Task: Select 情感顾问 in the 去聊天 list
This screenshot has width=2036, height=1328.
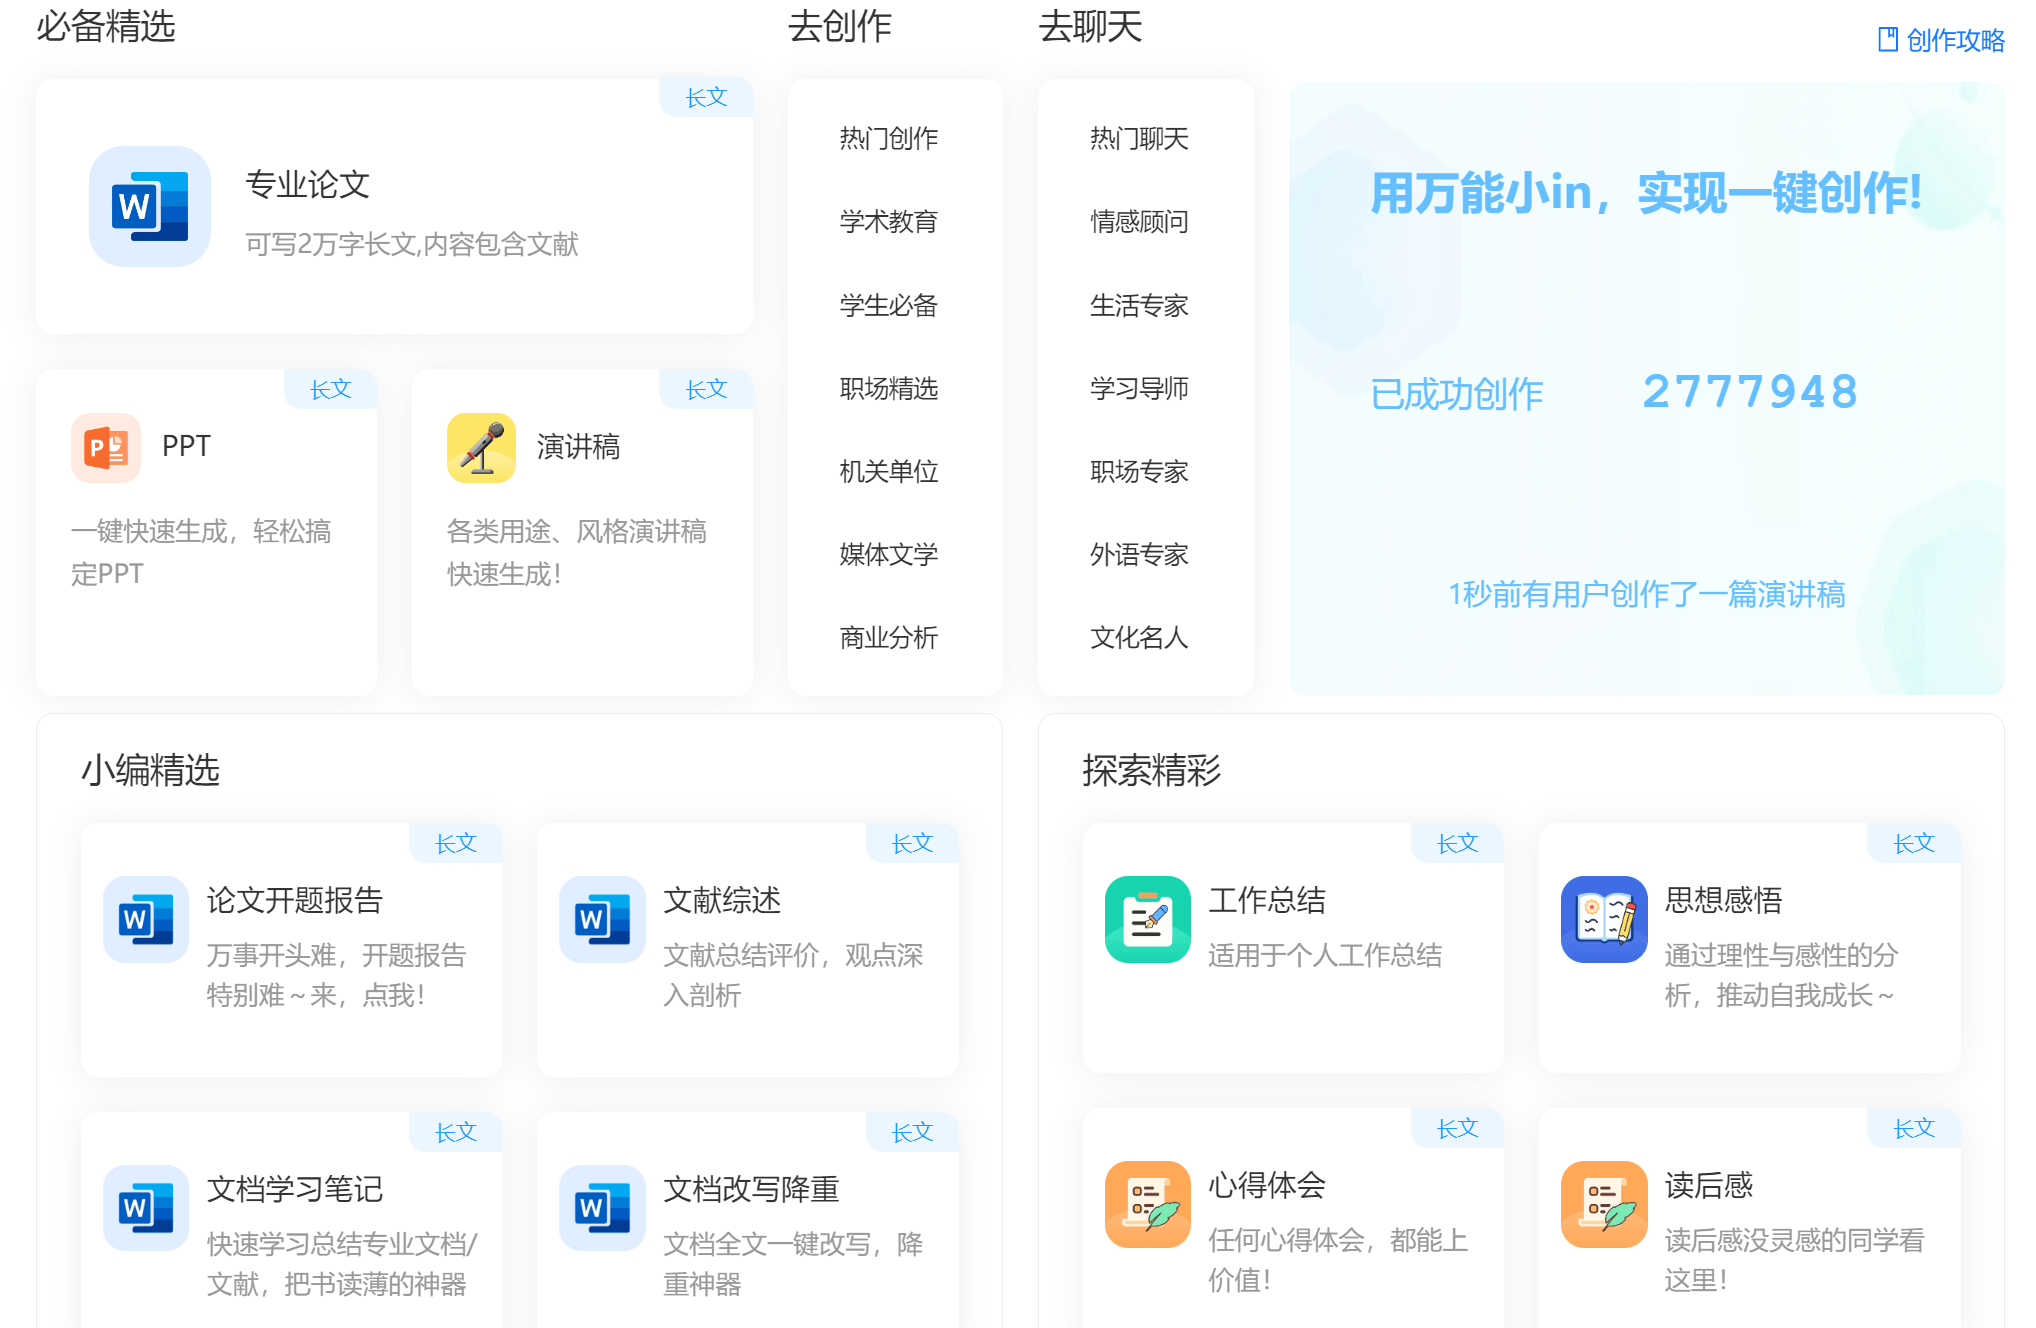Action: tap(1139, 222)
